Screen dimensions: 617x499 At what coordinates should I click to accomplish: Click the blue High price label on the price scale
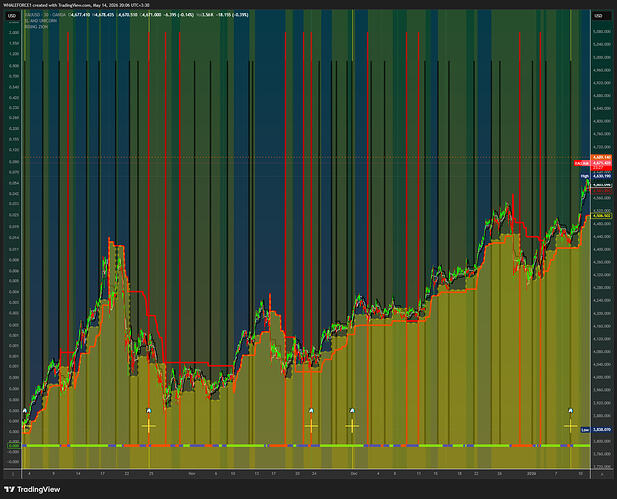pyautogui.click(x=596, y=176)
